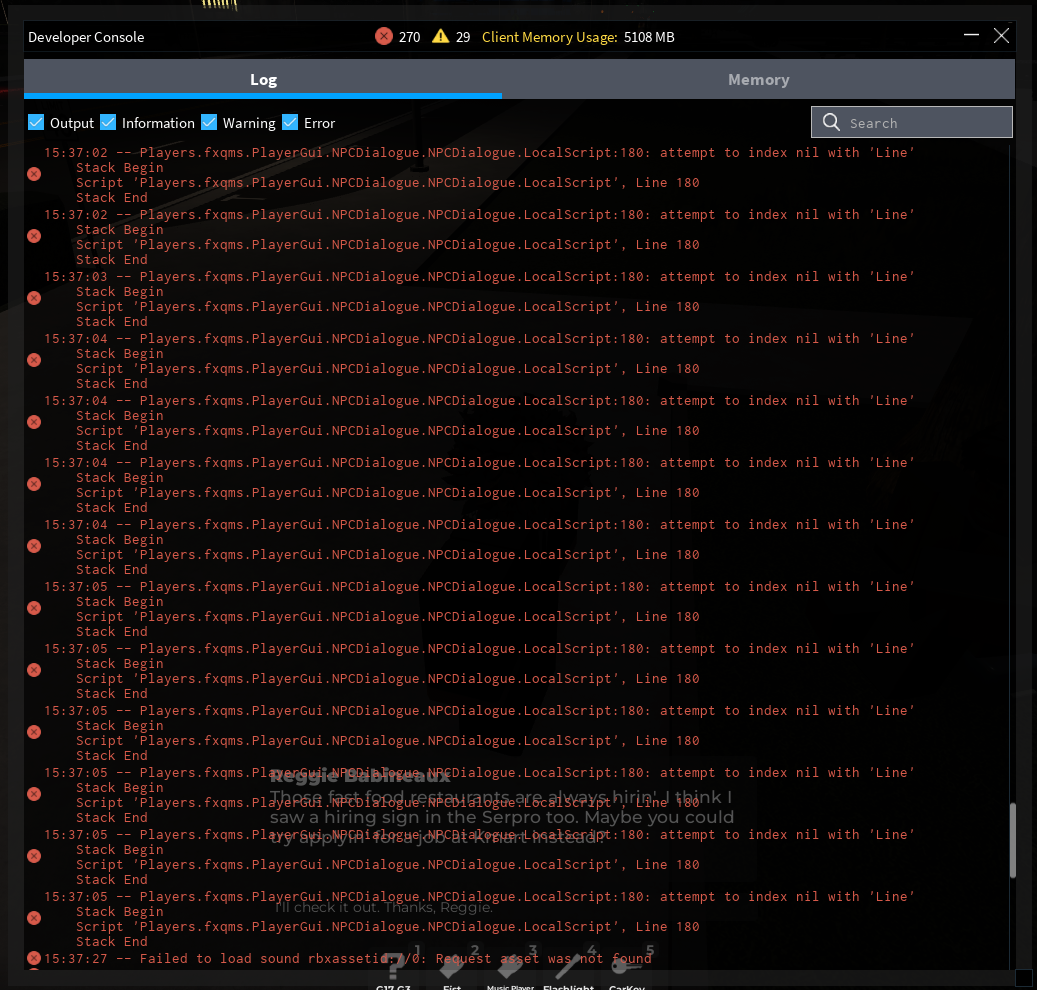Viewport: 1037px width, 990px height.
Task: Click the log's vertical scrollbar thumb
Action: click(x=1013, y=840)
